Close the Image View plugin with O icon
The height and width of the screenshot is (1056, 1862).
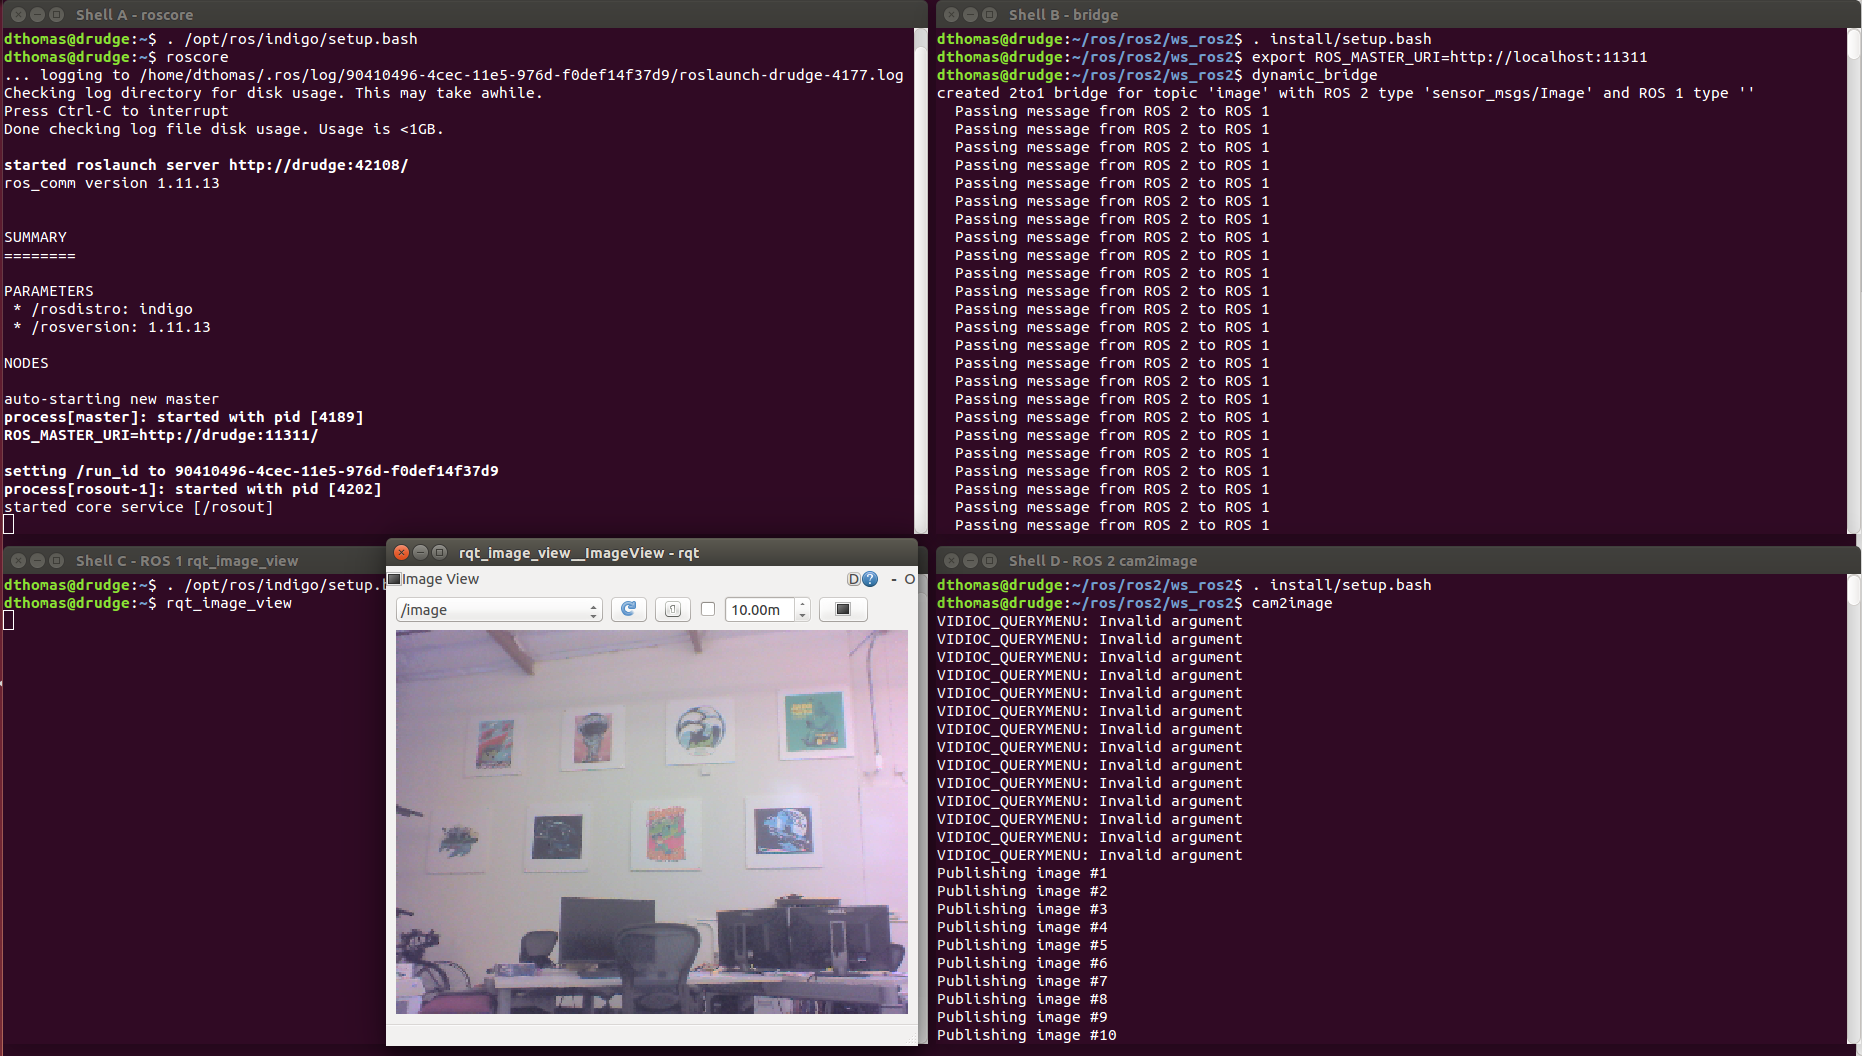[909, 580]
